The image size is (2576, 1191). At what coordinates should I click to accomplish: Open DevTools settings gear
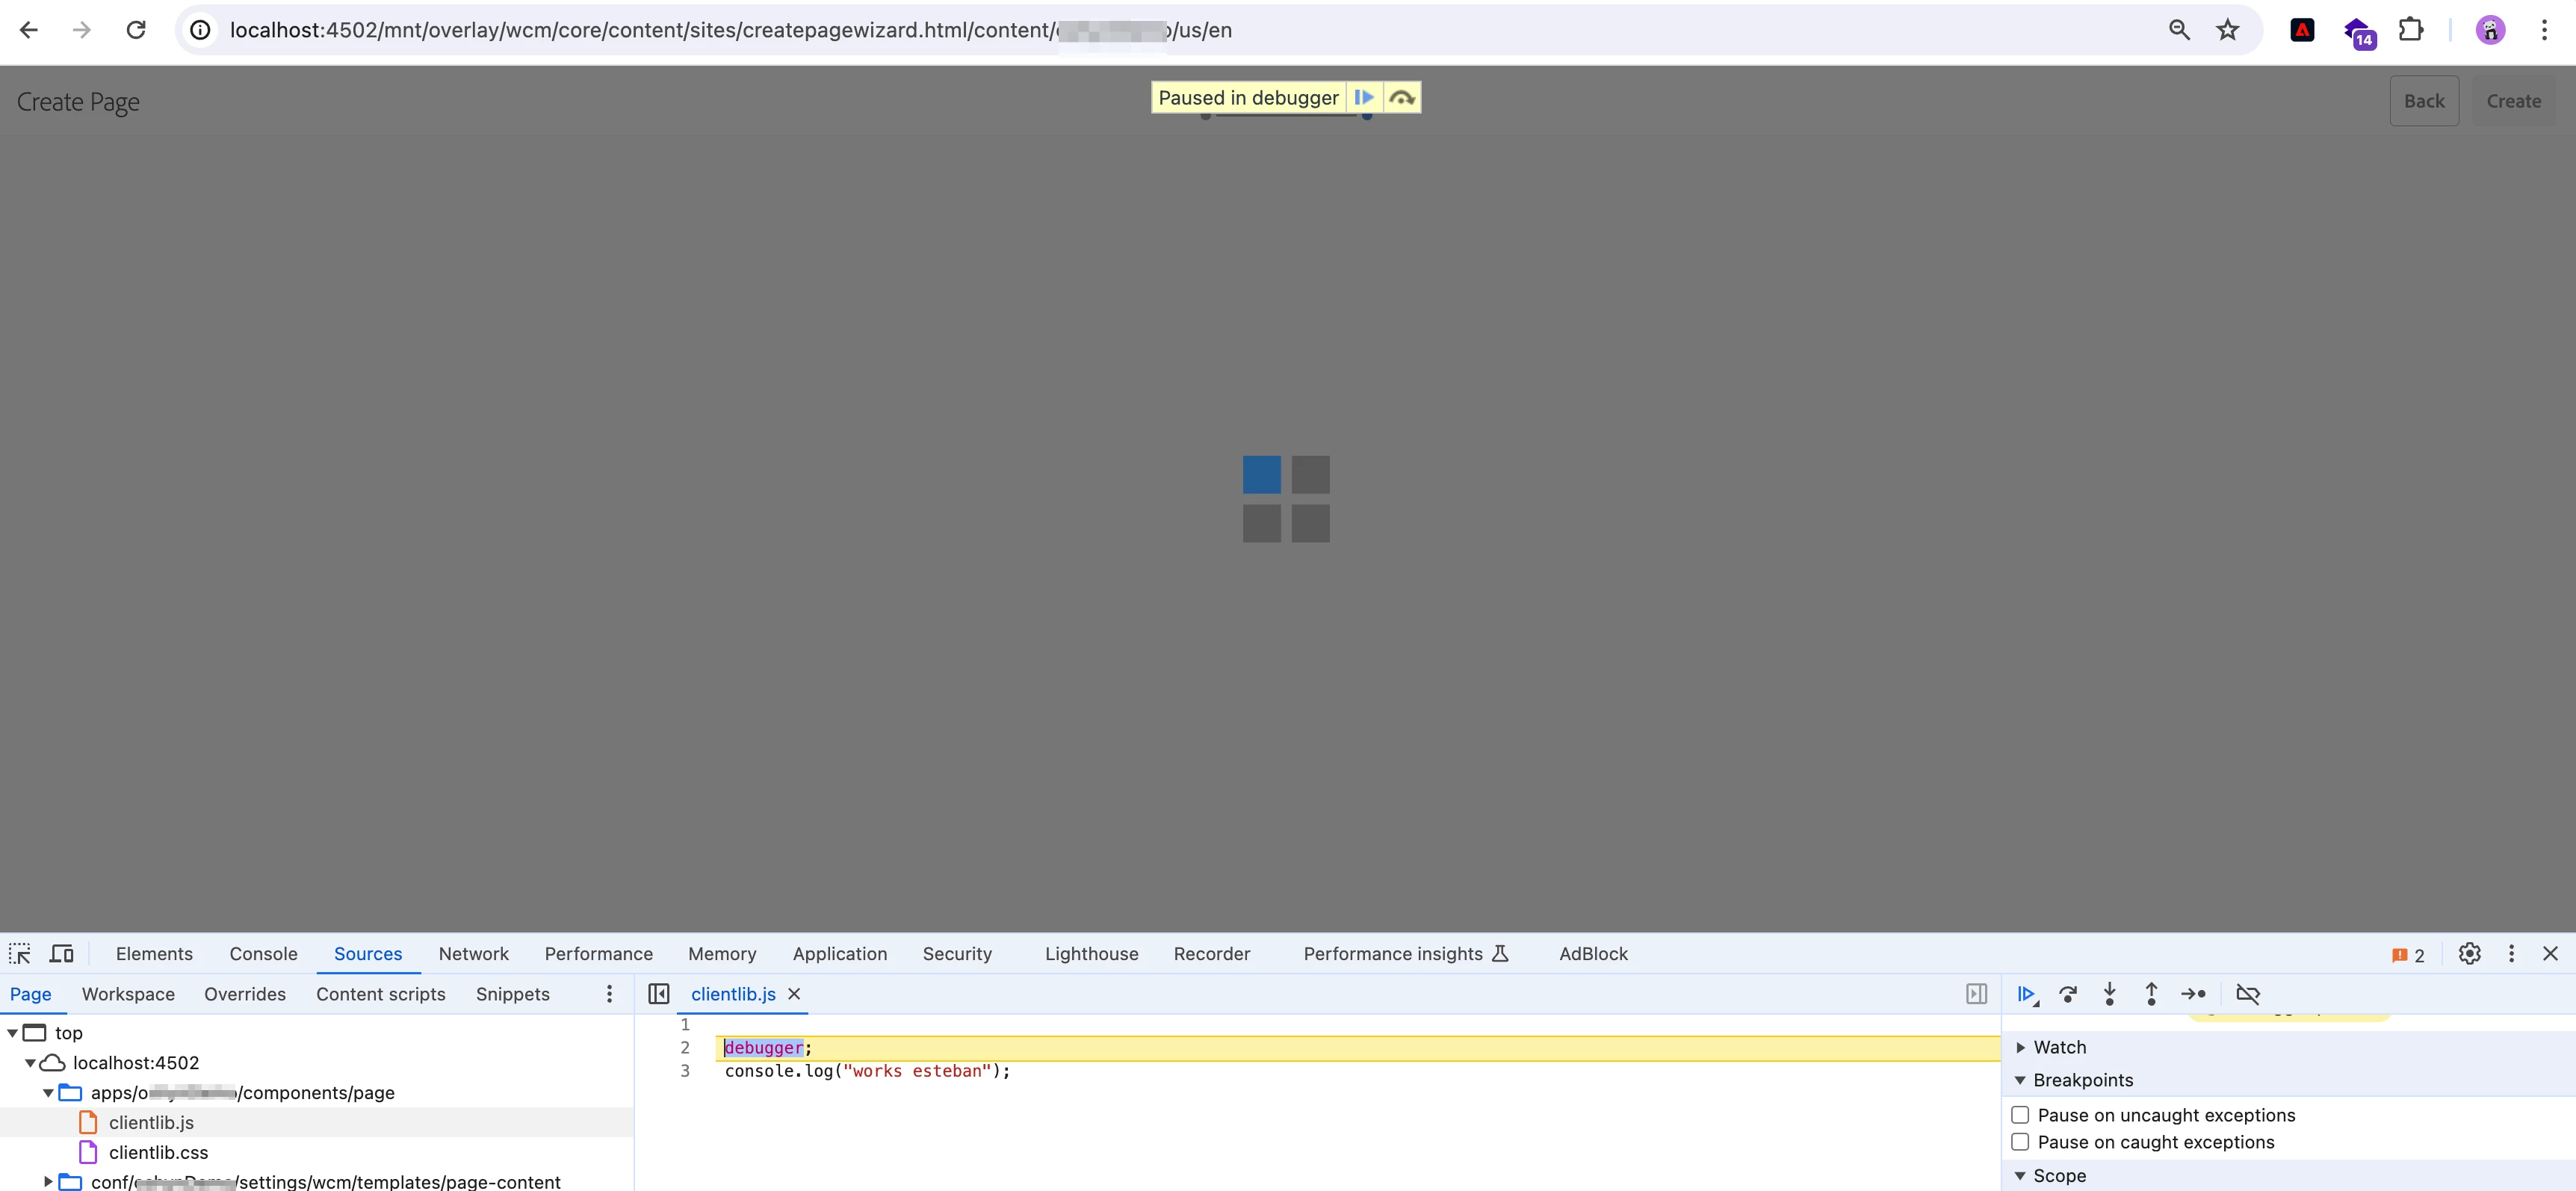(2469, 954)
